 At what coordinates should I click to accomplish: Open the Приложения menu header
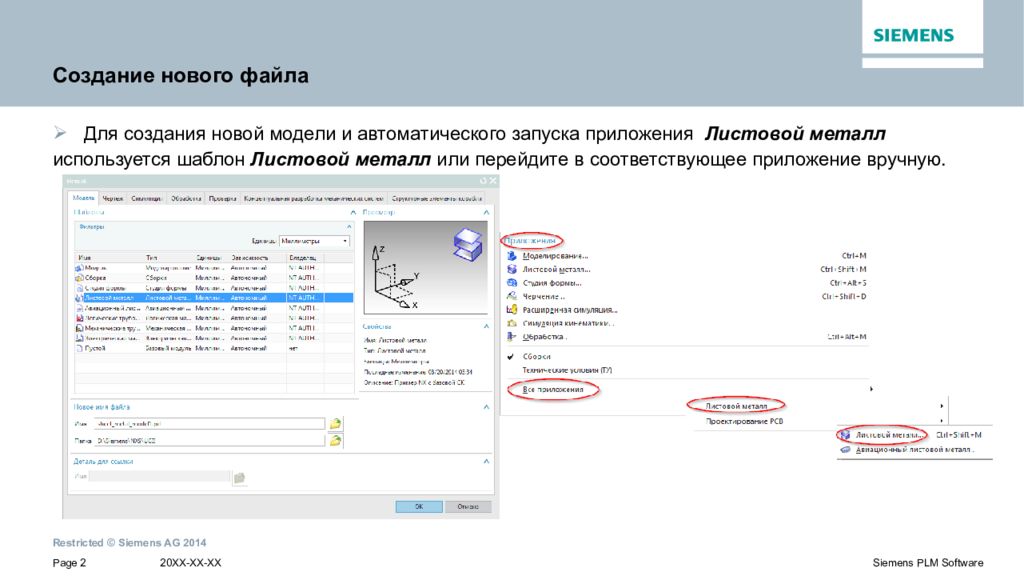pyautogui.click(x=532, y=241)
